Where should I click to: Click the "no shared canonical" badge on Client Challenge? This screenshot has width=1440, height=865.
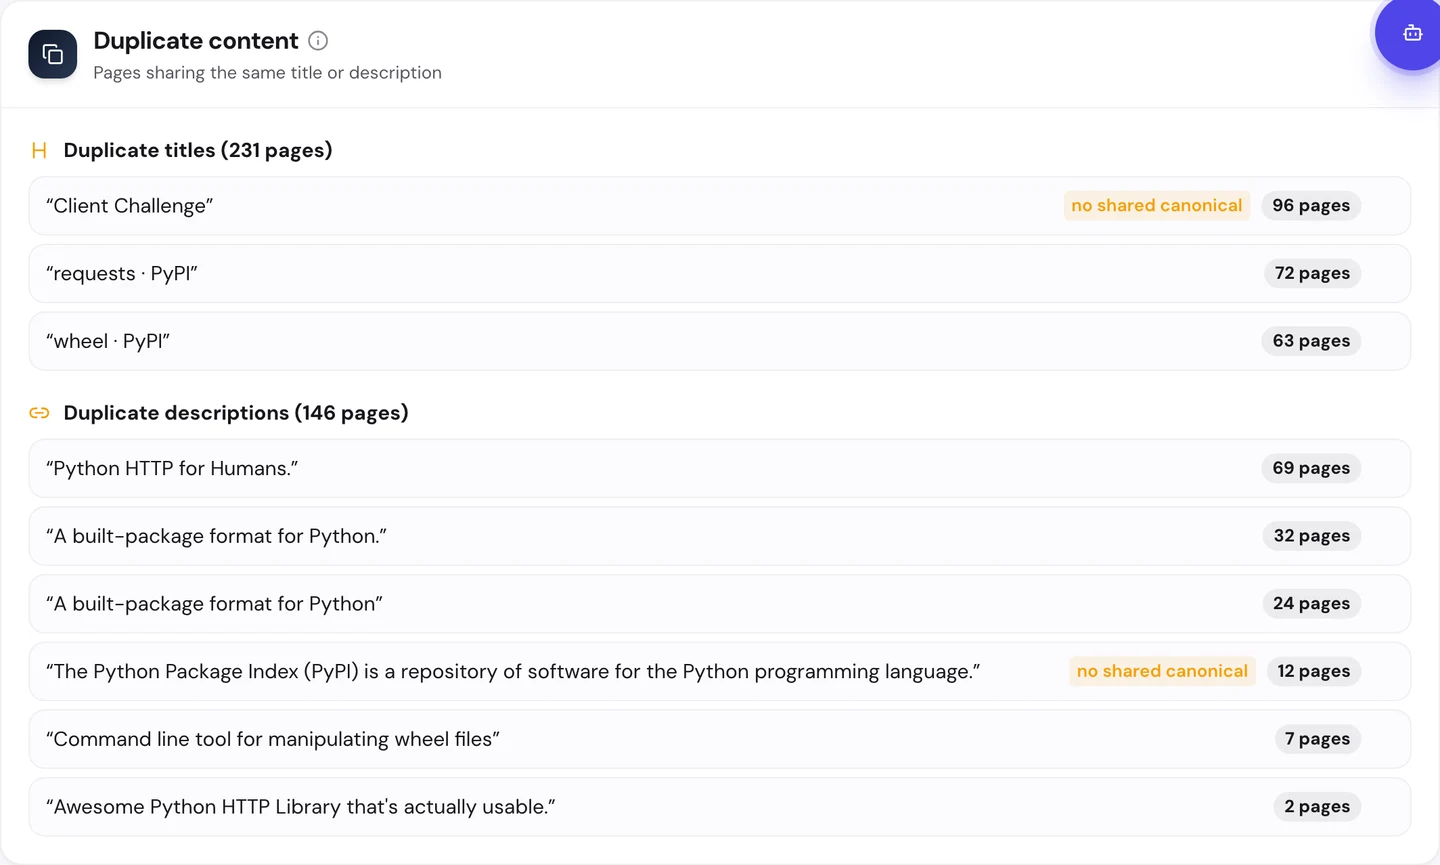pos(1157,206)
